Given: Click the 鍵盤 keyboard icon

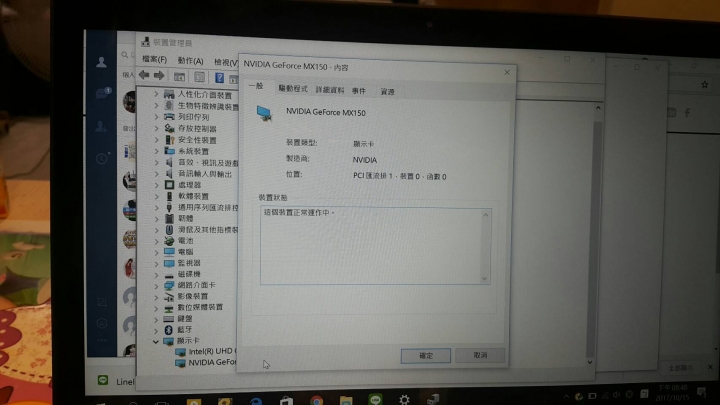Looking at the screenshot, I should click(169, 318).
